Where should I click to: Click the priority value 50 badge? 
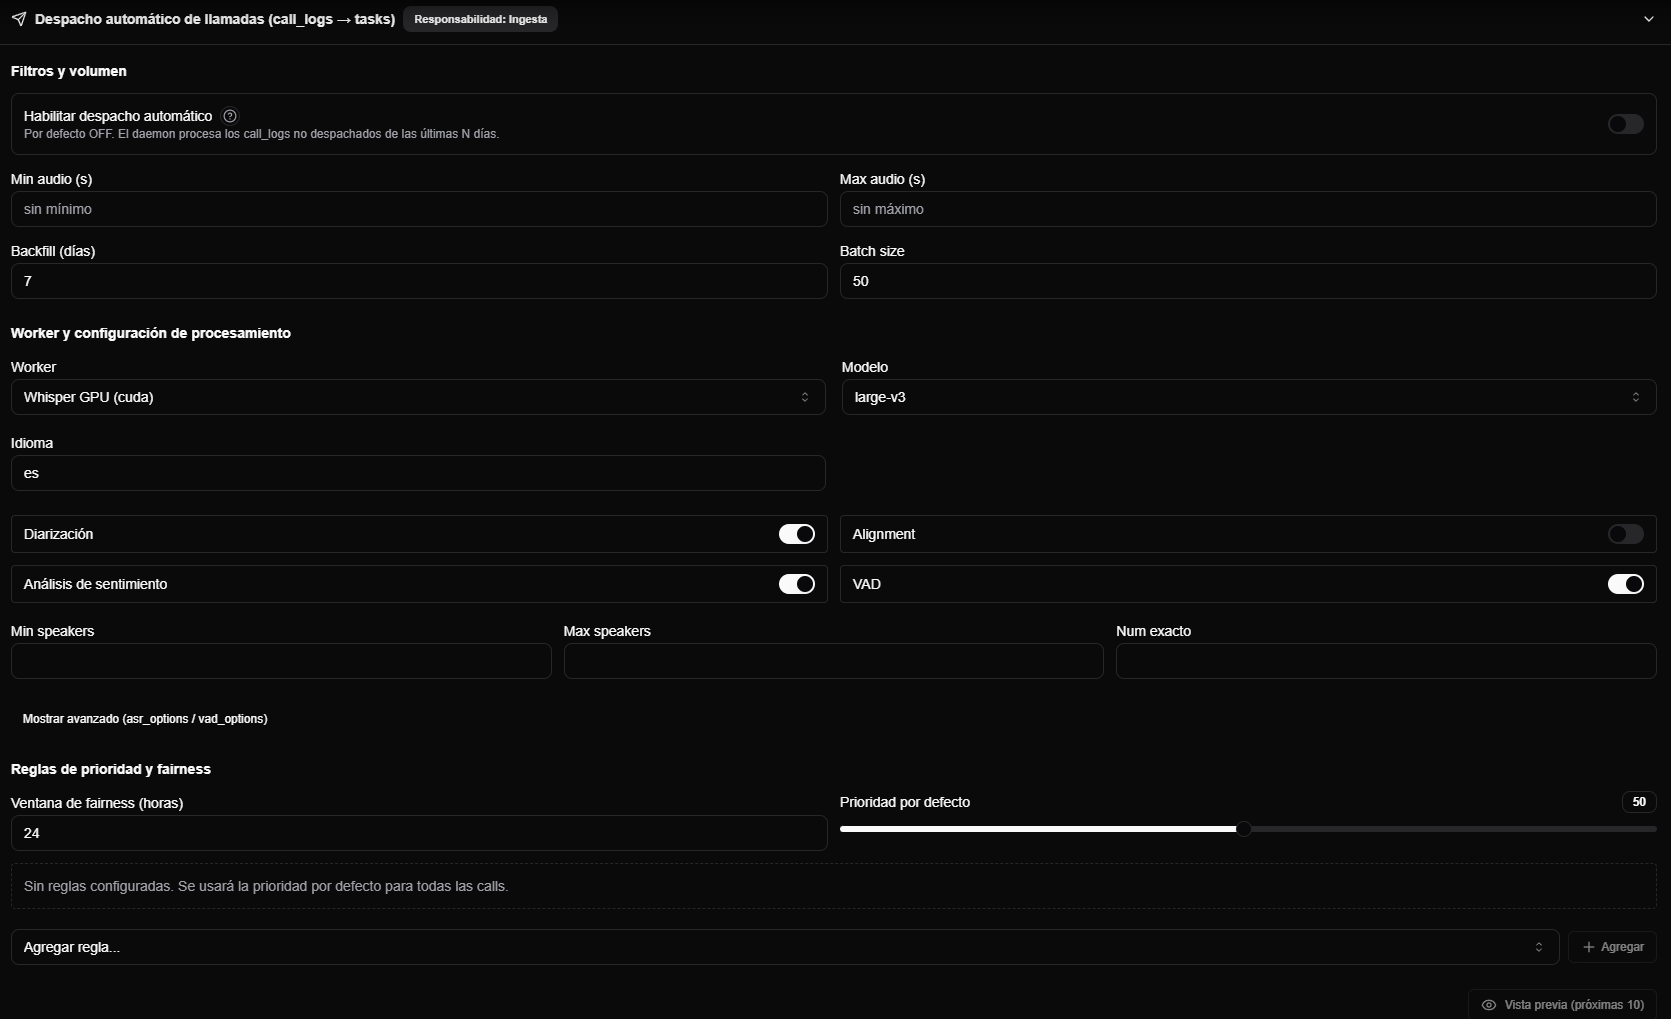1639,802
